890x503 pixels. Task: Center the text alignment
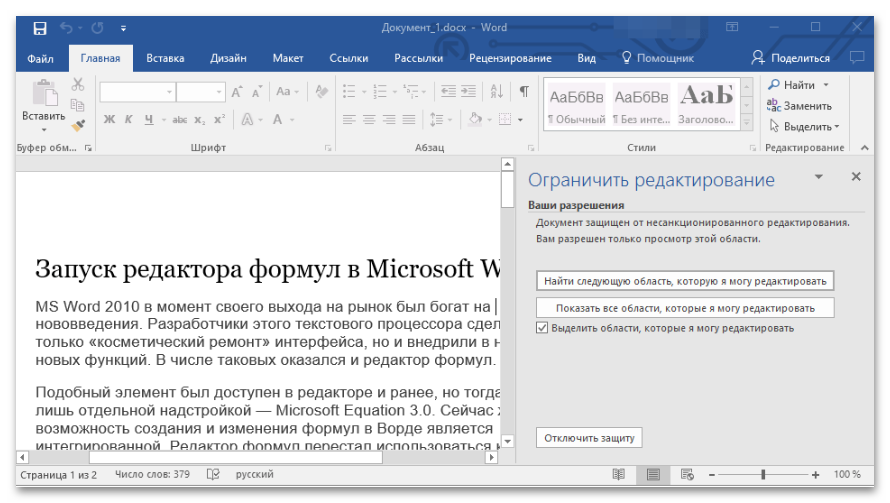click(369, 119)
